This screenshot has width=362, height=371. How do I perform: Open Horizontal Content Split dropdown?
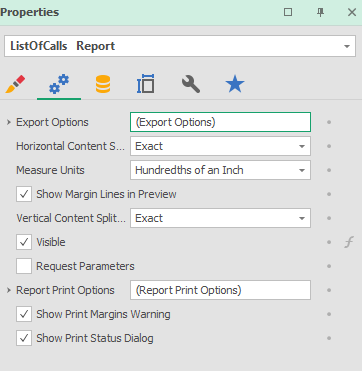(302, 146)
